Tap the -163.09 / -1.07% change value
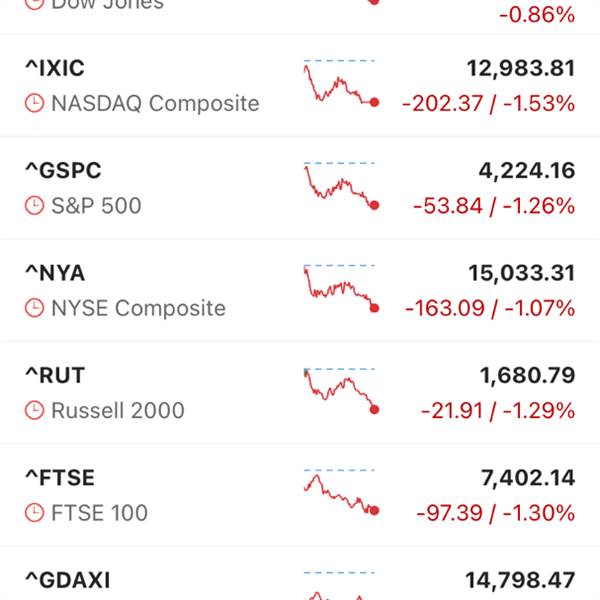The height and width of the screenshot is (600, 600). [490, 308]
